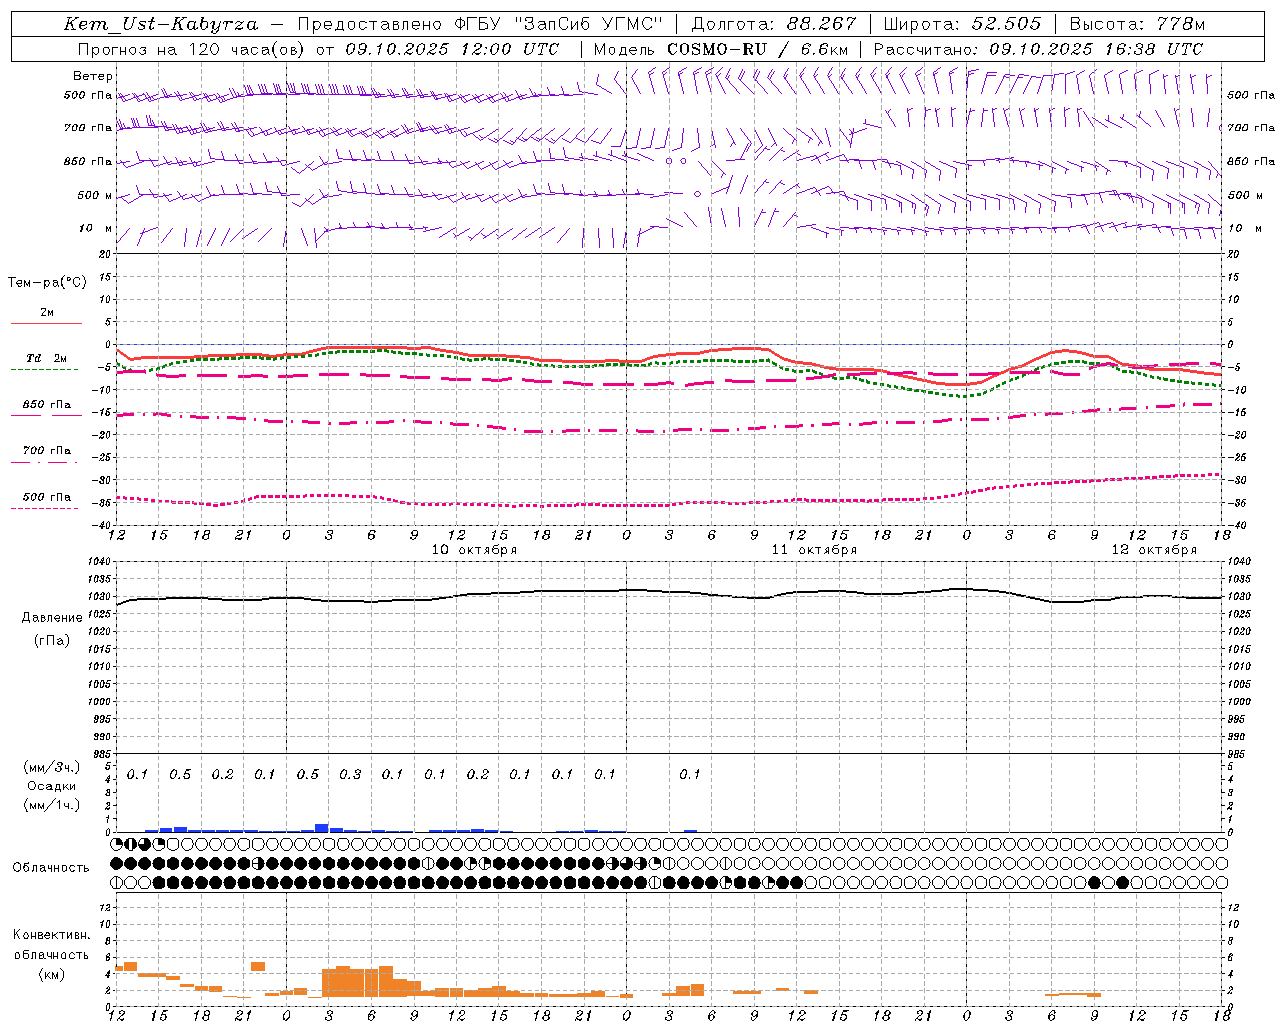
Task: Click the 850 гПа temperature legend entry
Action: tap(46, 406)
